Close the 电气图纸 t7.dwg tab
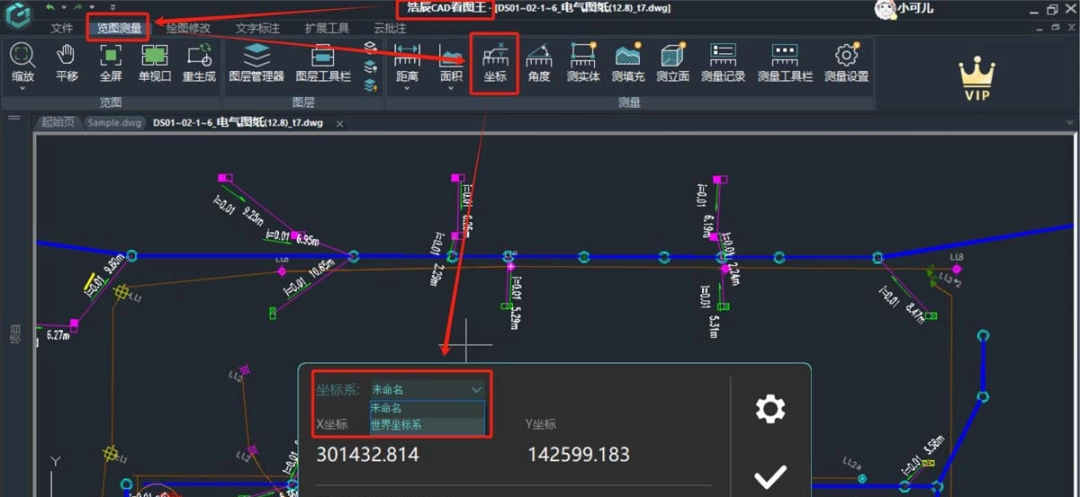Screen dimensions: 1080x497 click(x=339, y=123)
